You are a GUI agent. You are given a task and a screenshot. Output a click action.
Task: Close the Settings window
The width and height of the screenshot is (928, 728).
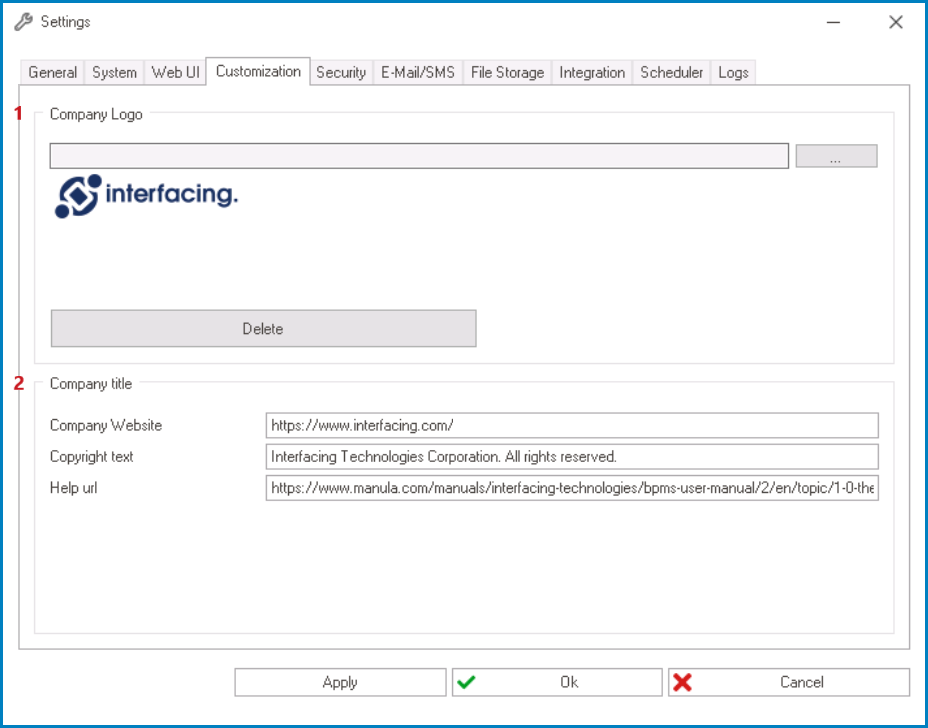895,22
